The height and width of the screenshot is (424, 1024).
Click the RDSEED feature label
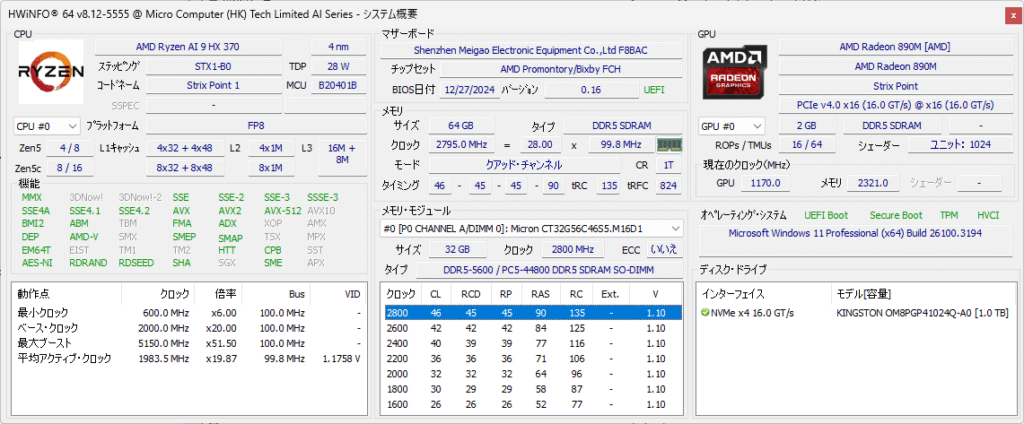pyautogui.click(x=136, y=263)
